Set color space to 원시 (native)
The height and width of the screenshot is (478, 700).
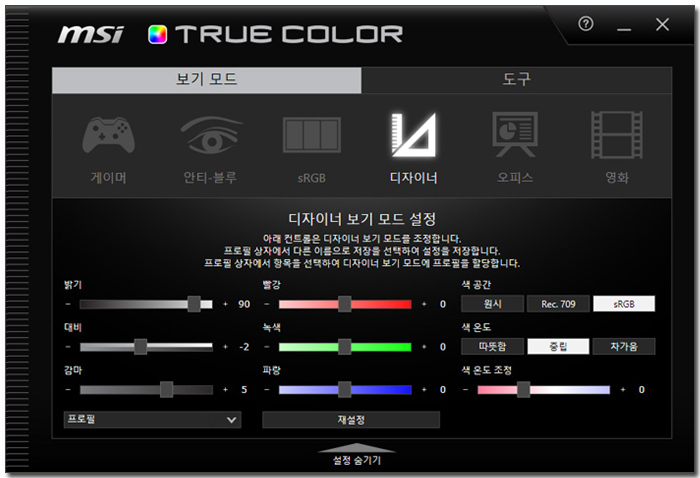coord(491,304)
